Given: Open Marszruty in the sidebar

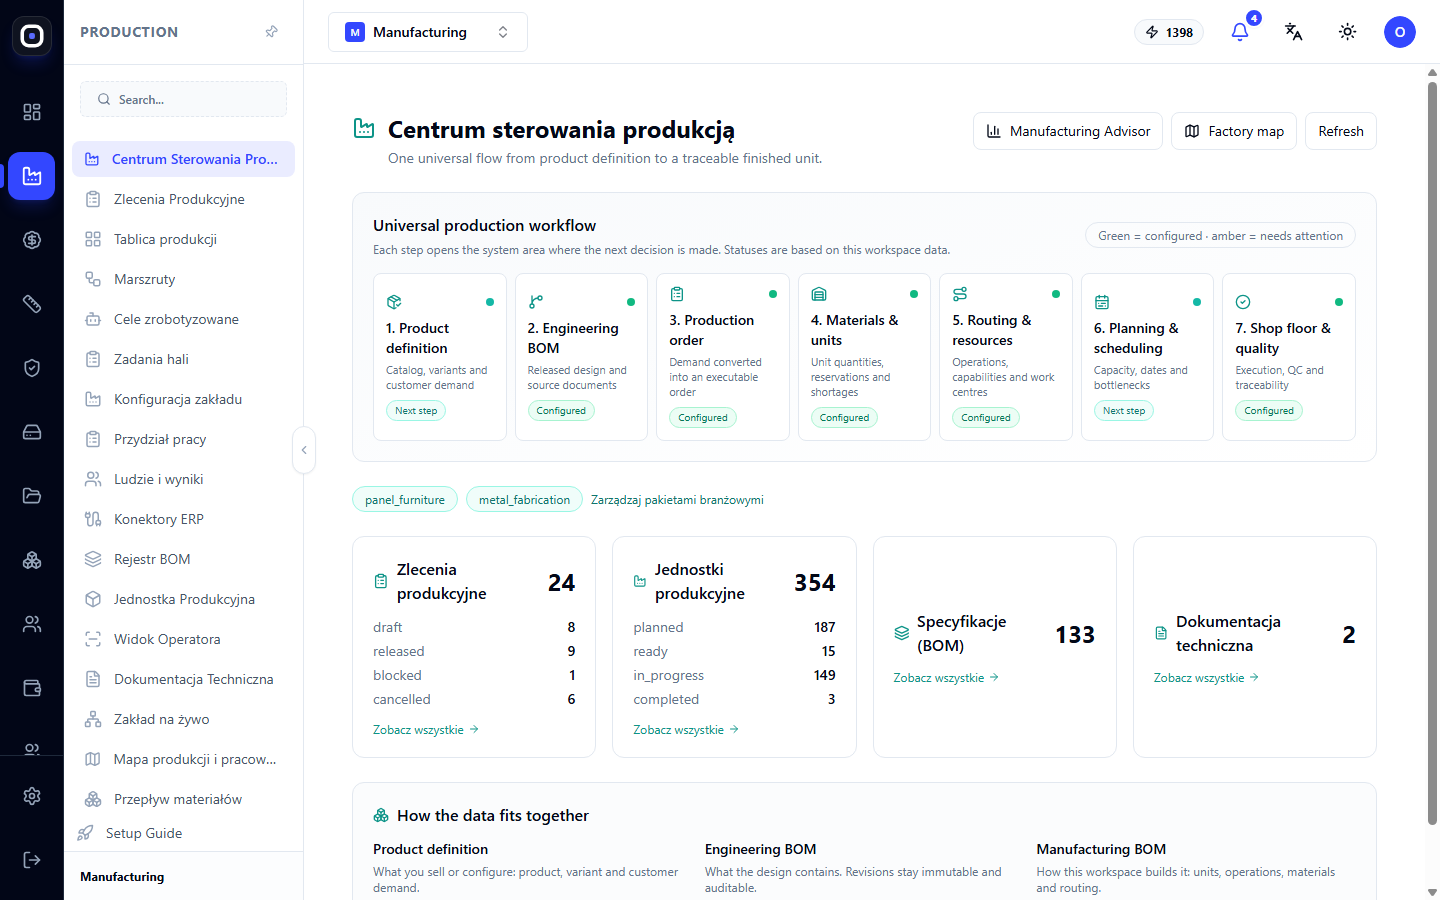Looking at the screenshot, I should pos(183,279).
